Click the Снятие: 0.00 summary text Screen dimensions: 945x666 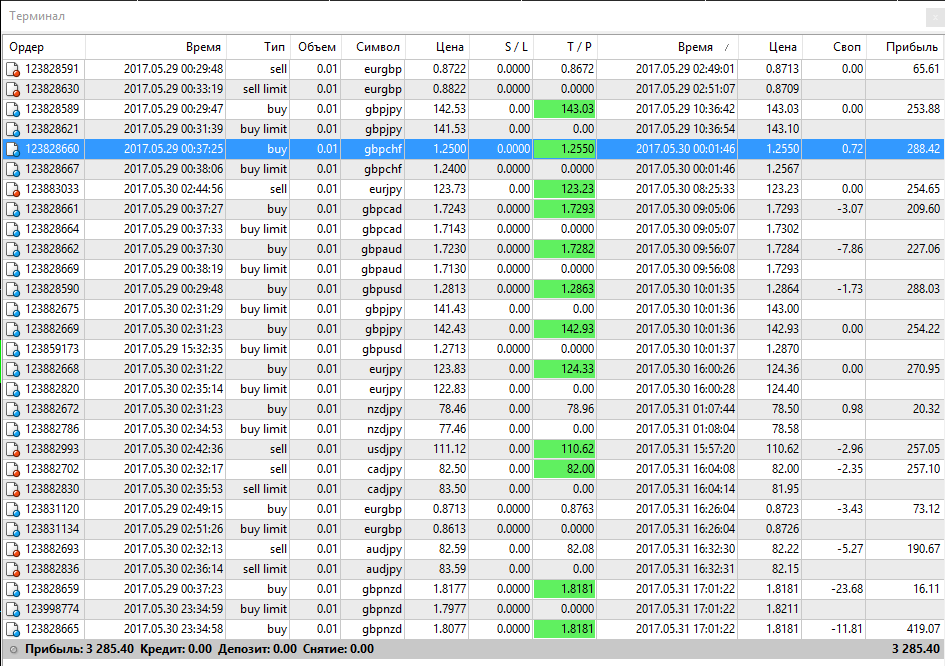339,649
